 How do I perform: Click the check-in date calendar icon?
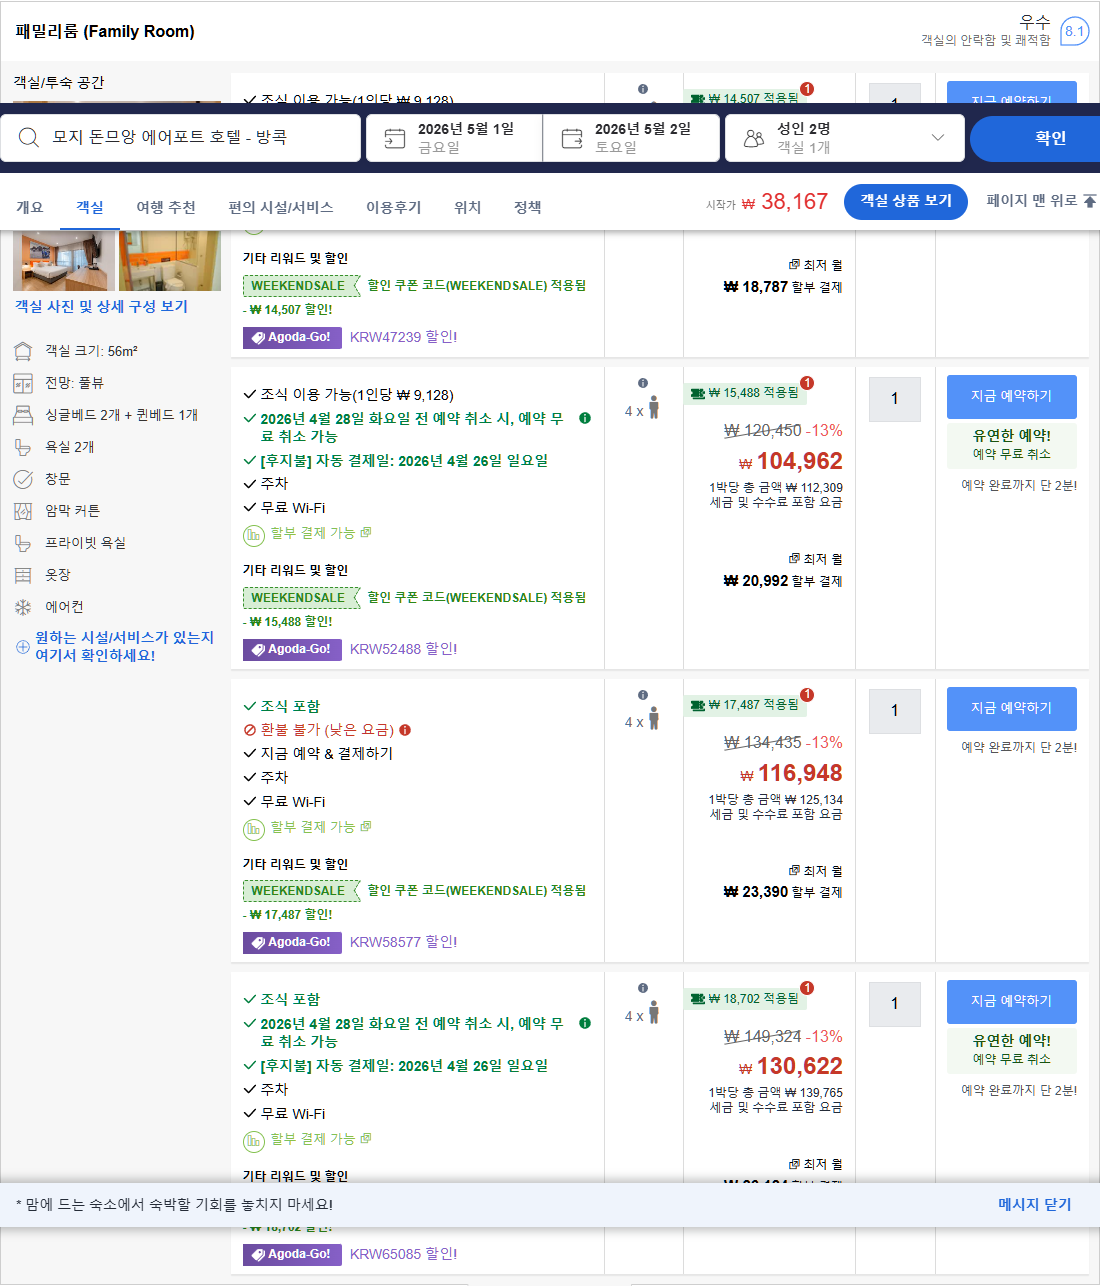pyautogui.click(x=394, y=137)
